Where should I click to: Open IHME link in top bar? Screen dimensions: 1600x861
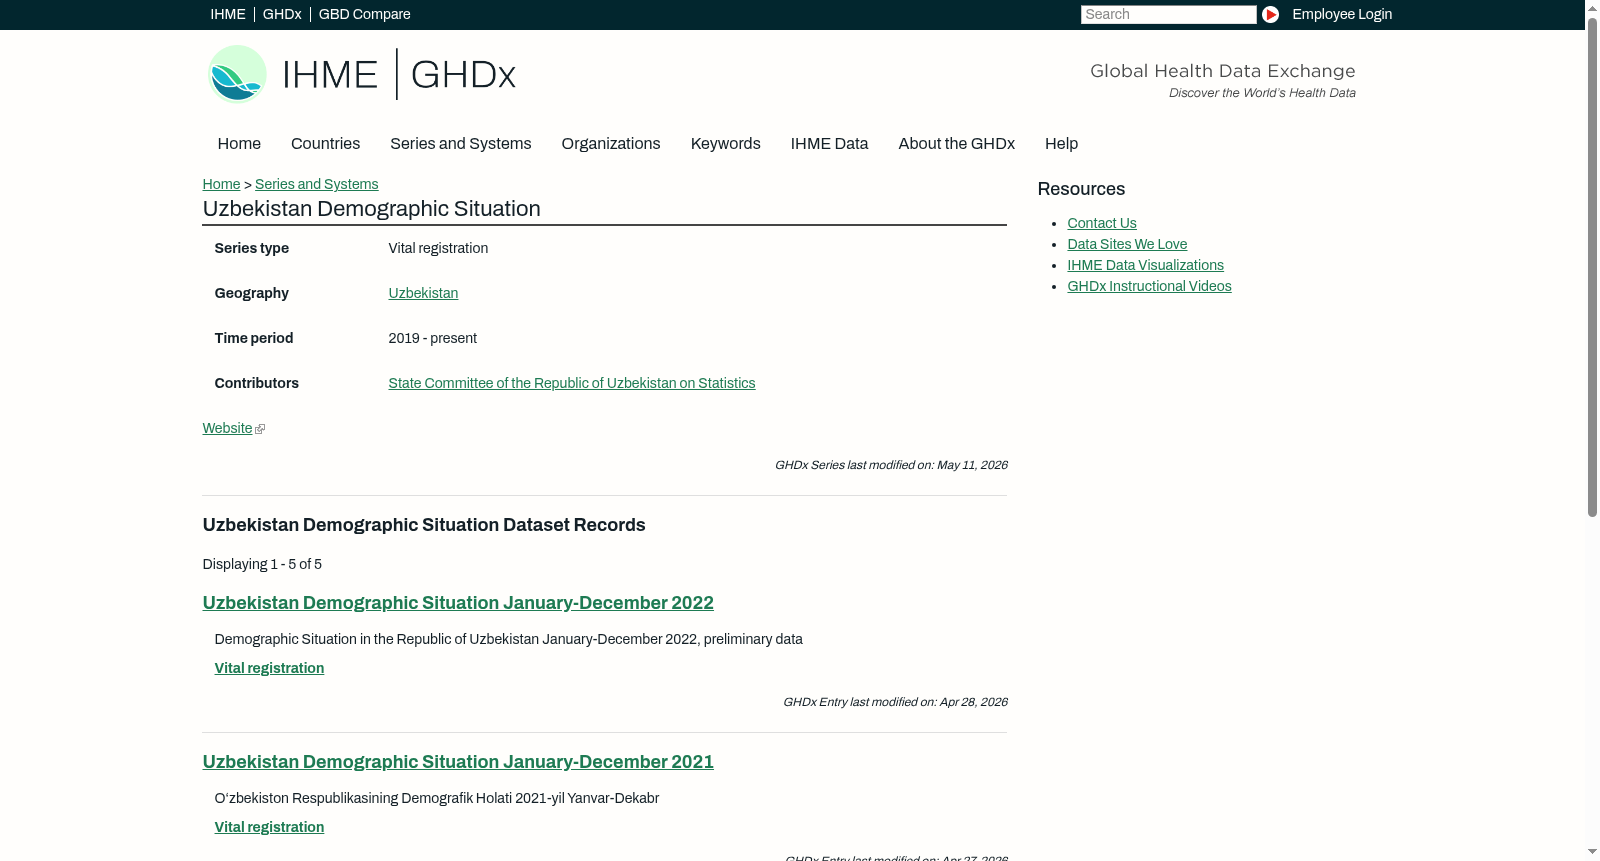tap(228, 14)
